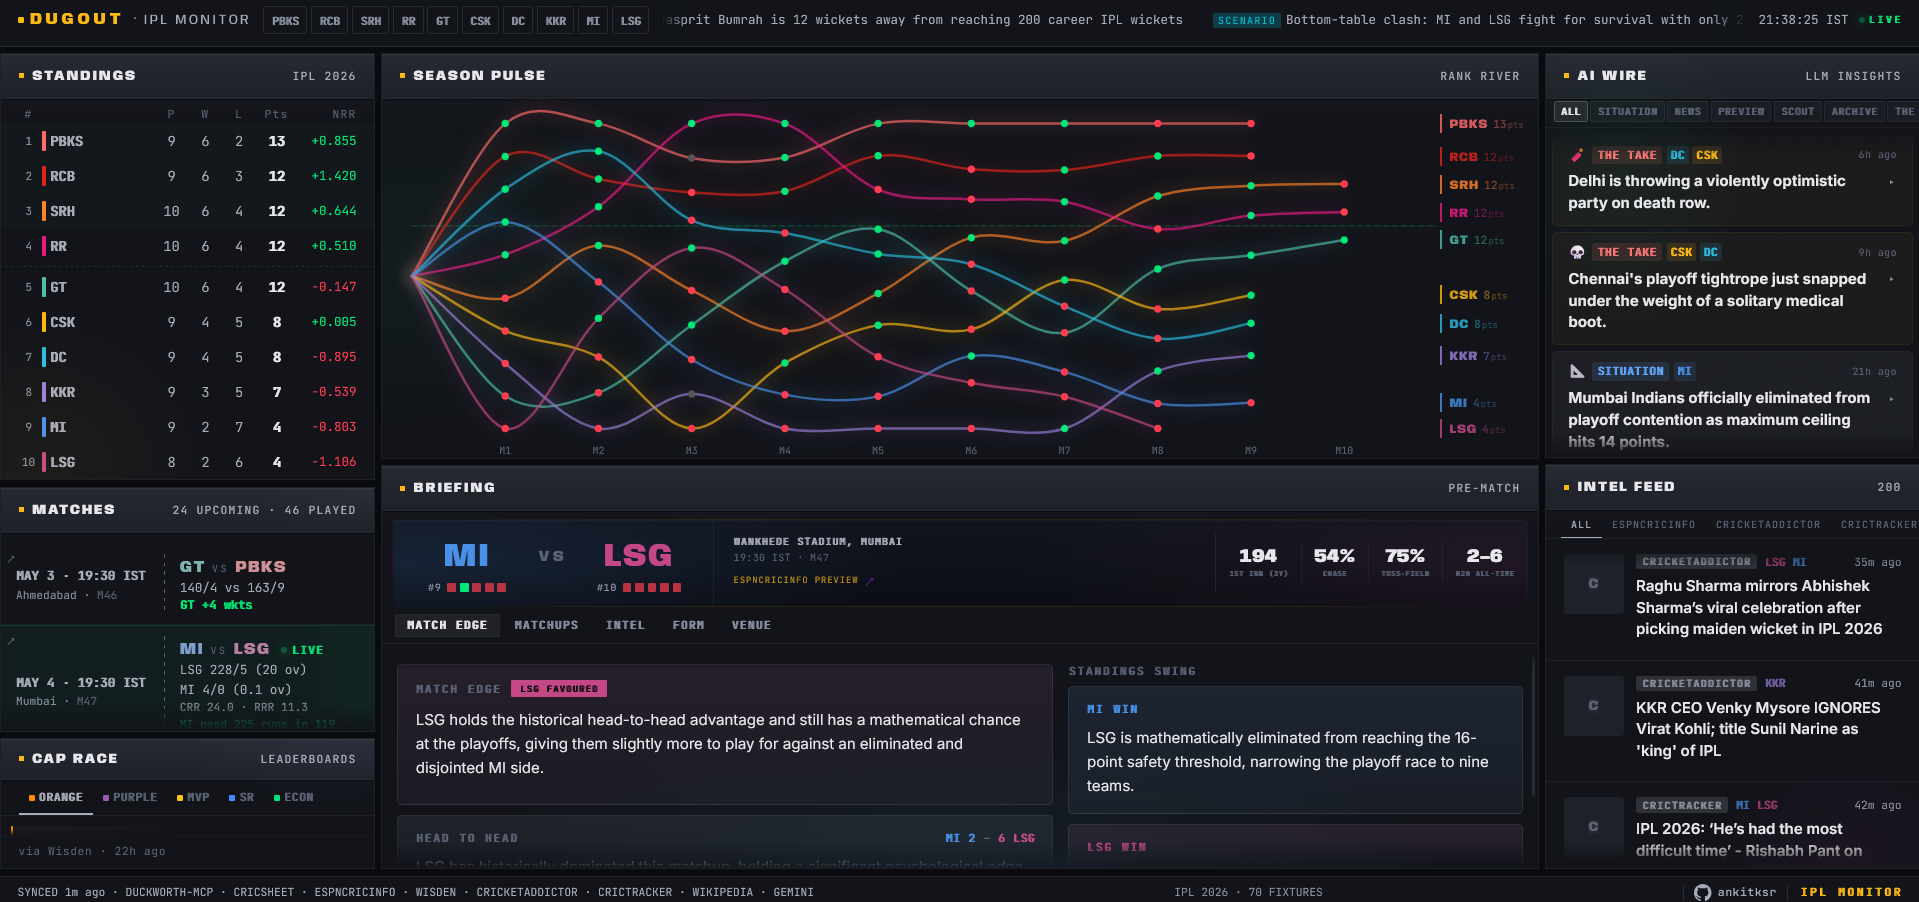
Task: Open the Raghu Sharma celebration headline
Action: 1758,607
